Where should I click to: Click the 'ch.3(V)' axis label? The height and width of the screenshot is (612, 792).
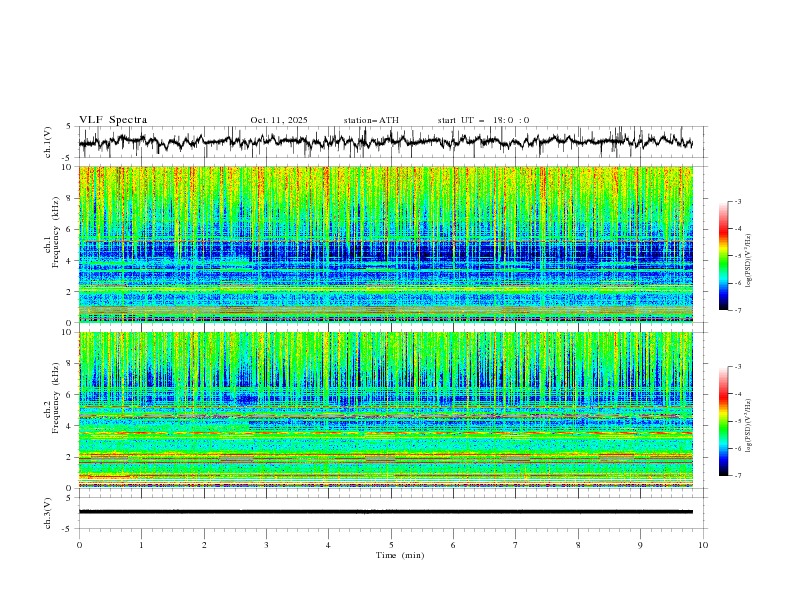tap(48, 513)
